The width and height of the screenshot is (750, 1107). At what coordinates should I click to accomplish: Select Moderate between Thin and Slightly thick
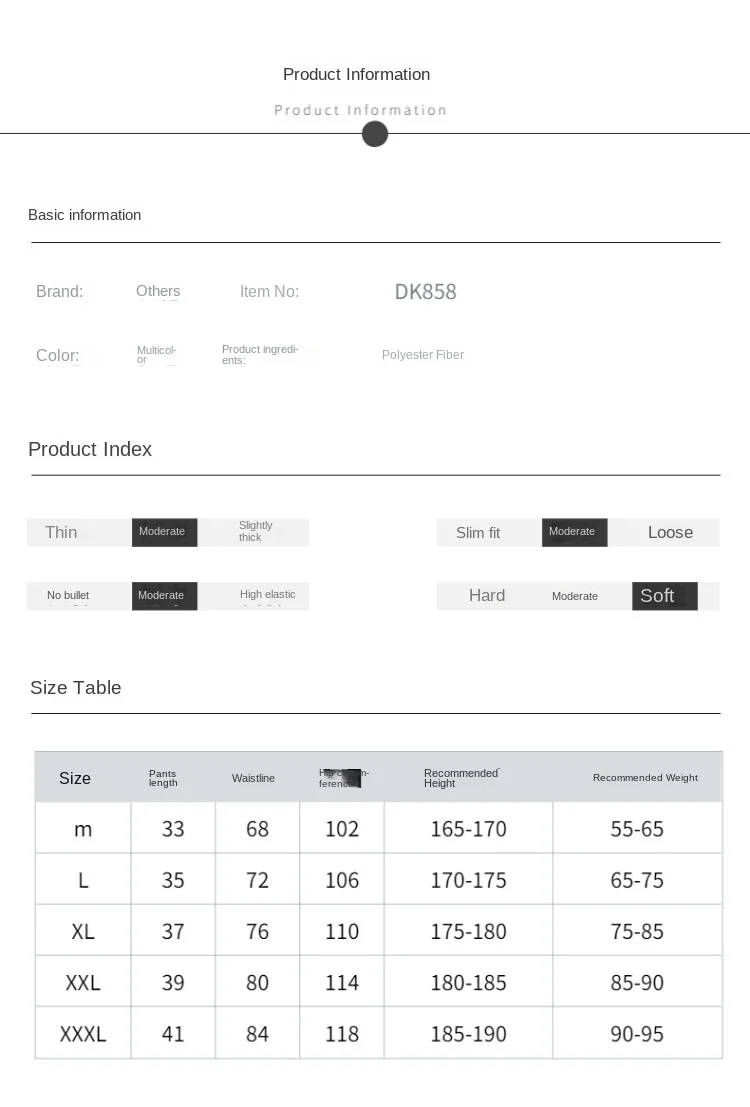click(164, 532)
